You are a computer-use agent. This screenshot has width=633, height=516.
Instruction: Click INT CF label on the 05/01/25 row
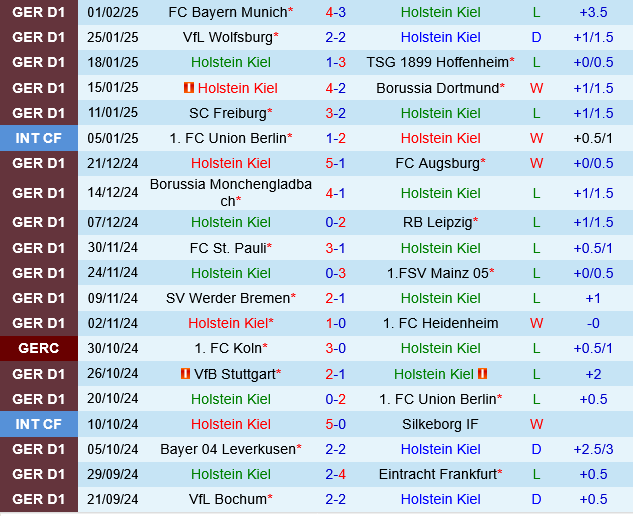tap(39, 138)
